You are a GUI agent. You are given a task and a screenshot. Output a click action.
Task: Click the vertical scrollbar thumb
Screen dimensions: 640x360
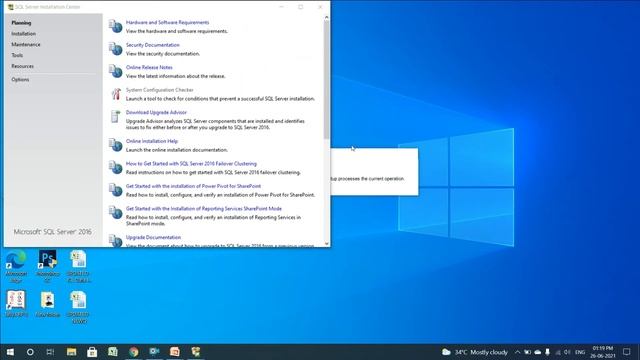click(327, 80)
